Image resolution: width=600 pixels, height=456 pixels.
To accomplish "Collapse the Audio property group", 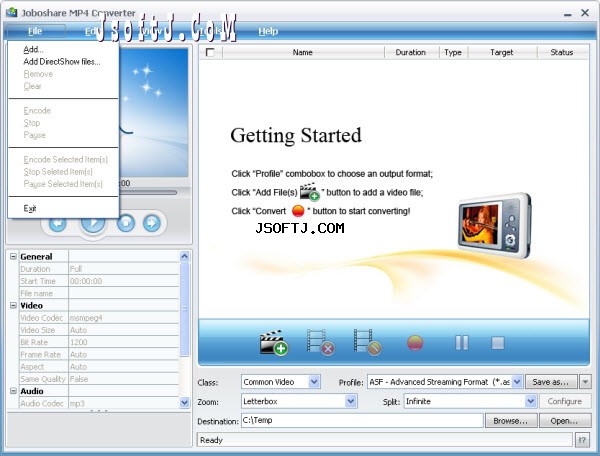I will (13, 391).
